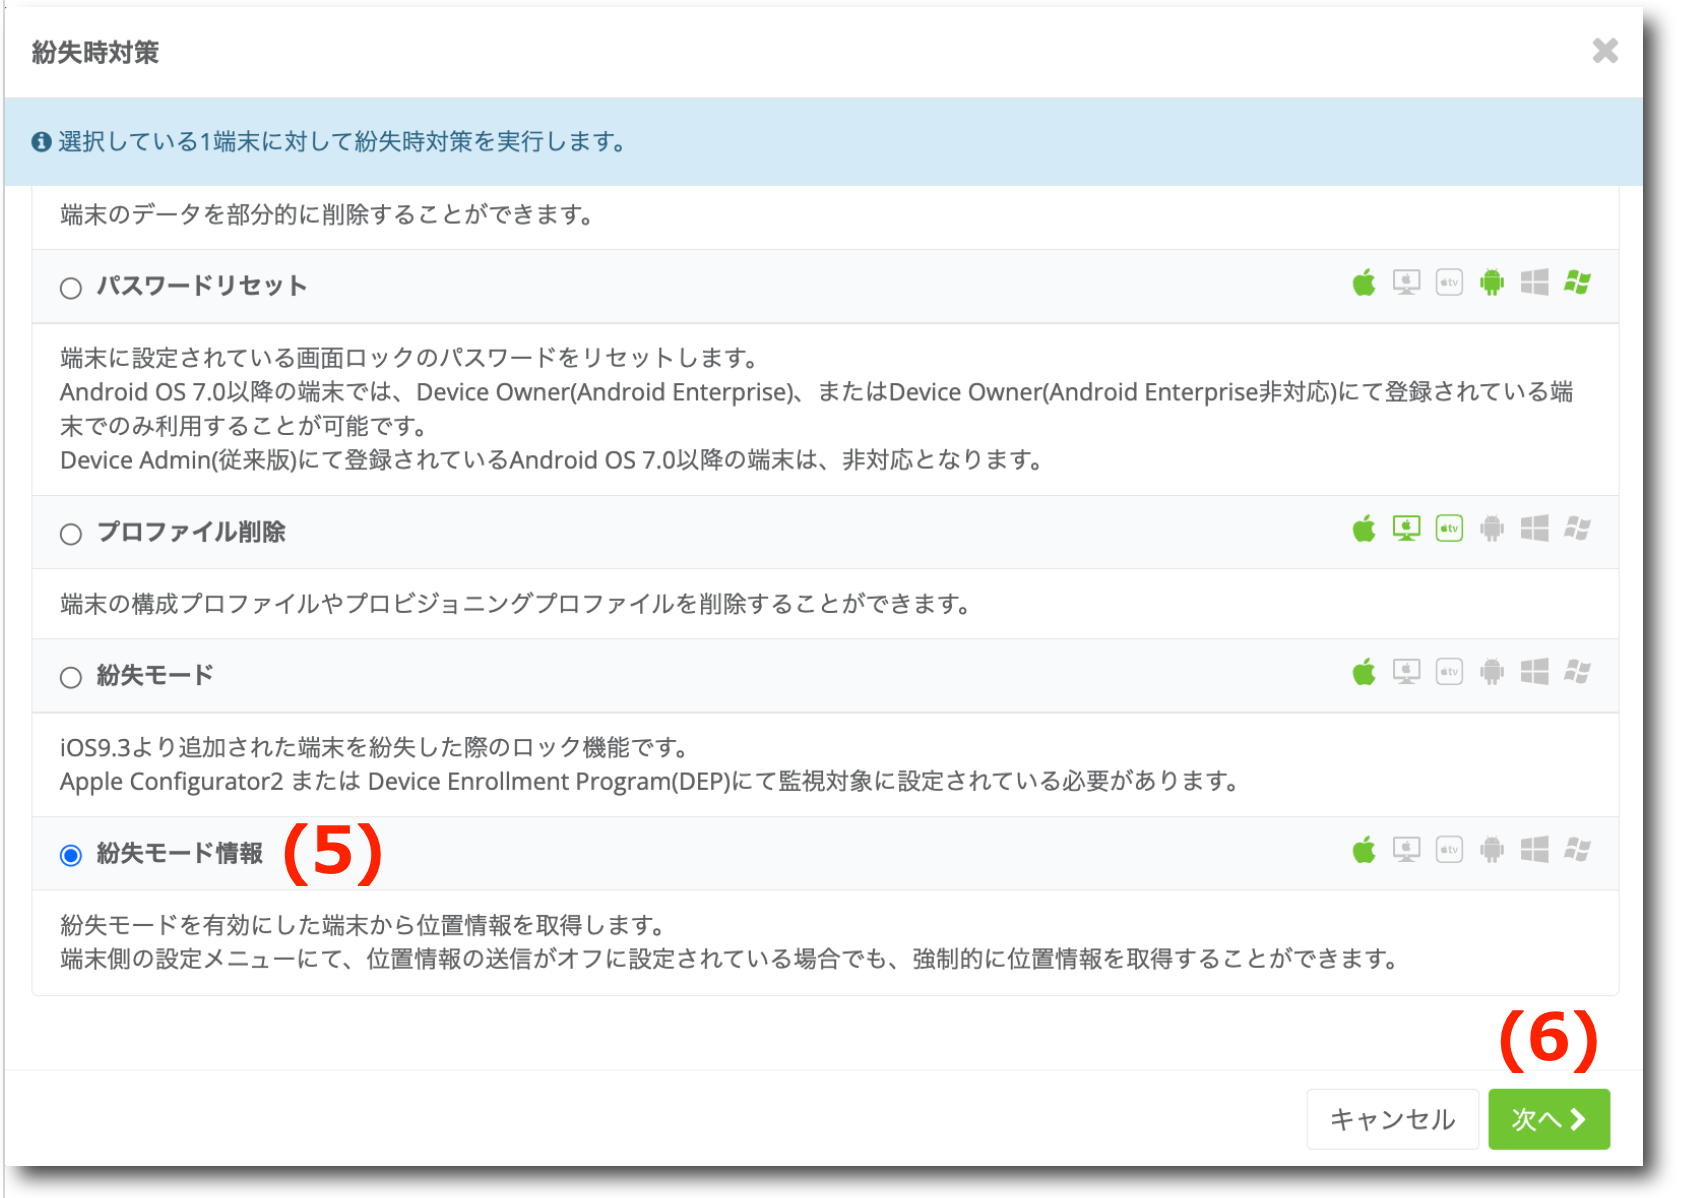Click the green 次へ button
Screen dimensions: 1684x1198
[1548, 1119]
